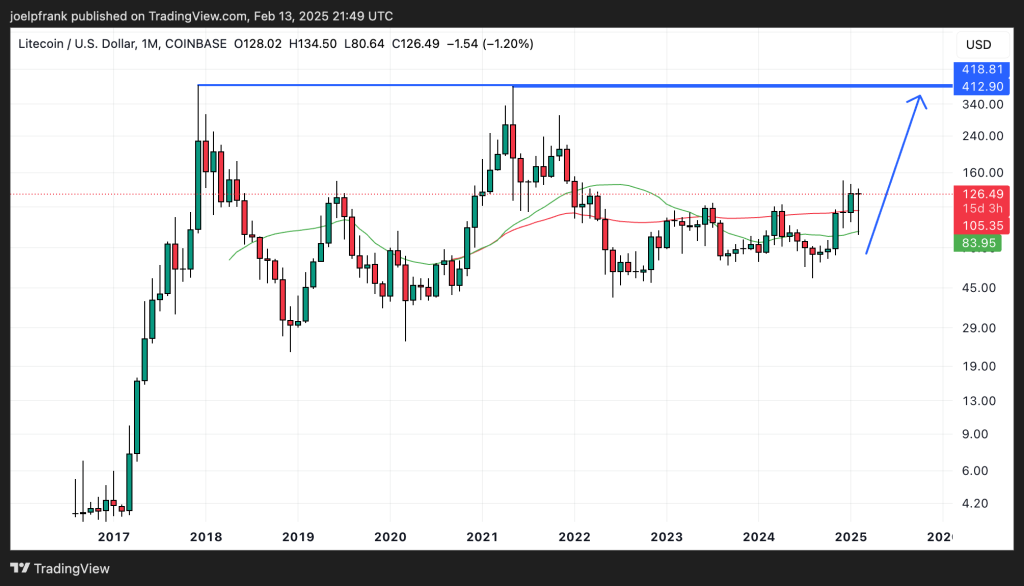
Task: Click the "TradingView" wordmark in the footer
Action: tap(72, 568)
